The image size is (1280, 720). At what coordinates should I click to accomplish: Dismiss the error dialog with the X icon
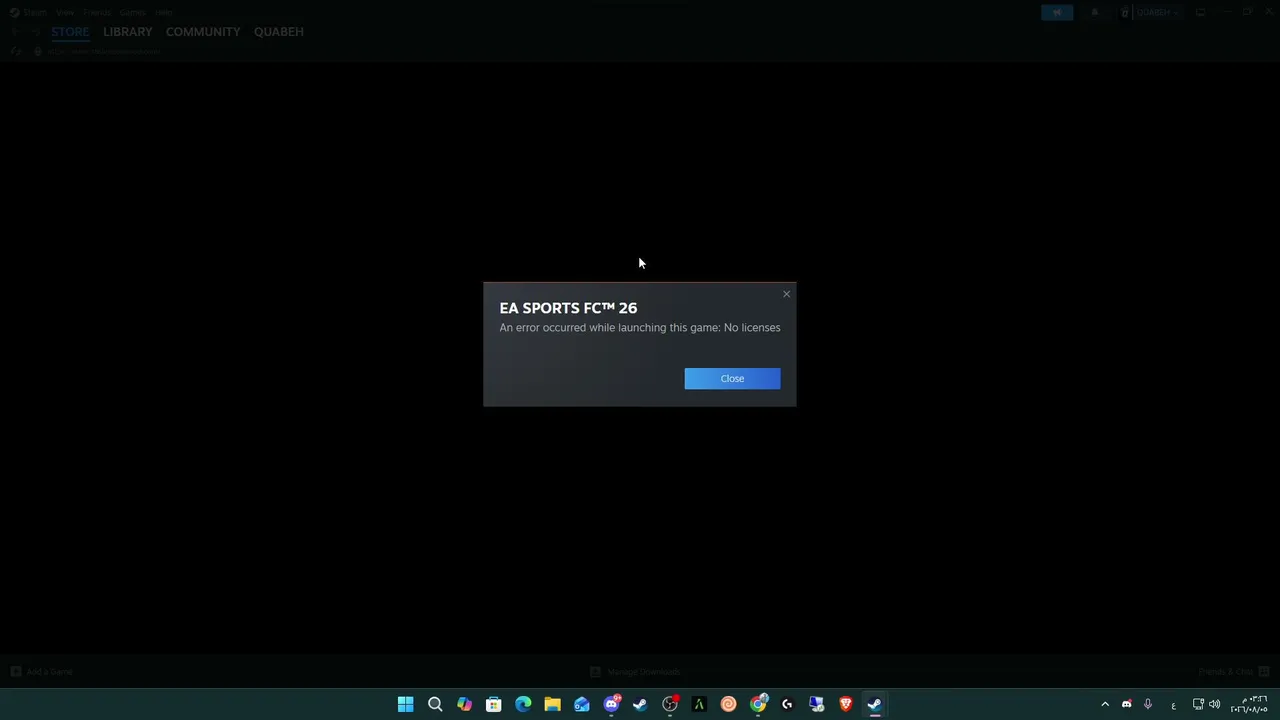(x=786, y=294)
